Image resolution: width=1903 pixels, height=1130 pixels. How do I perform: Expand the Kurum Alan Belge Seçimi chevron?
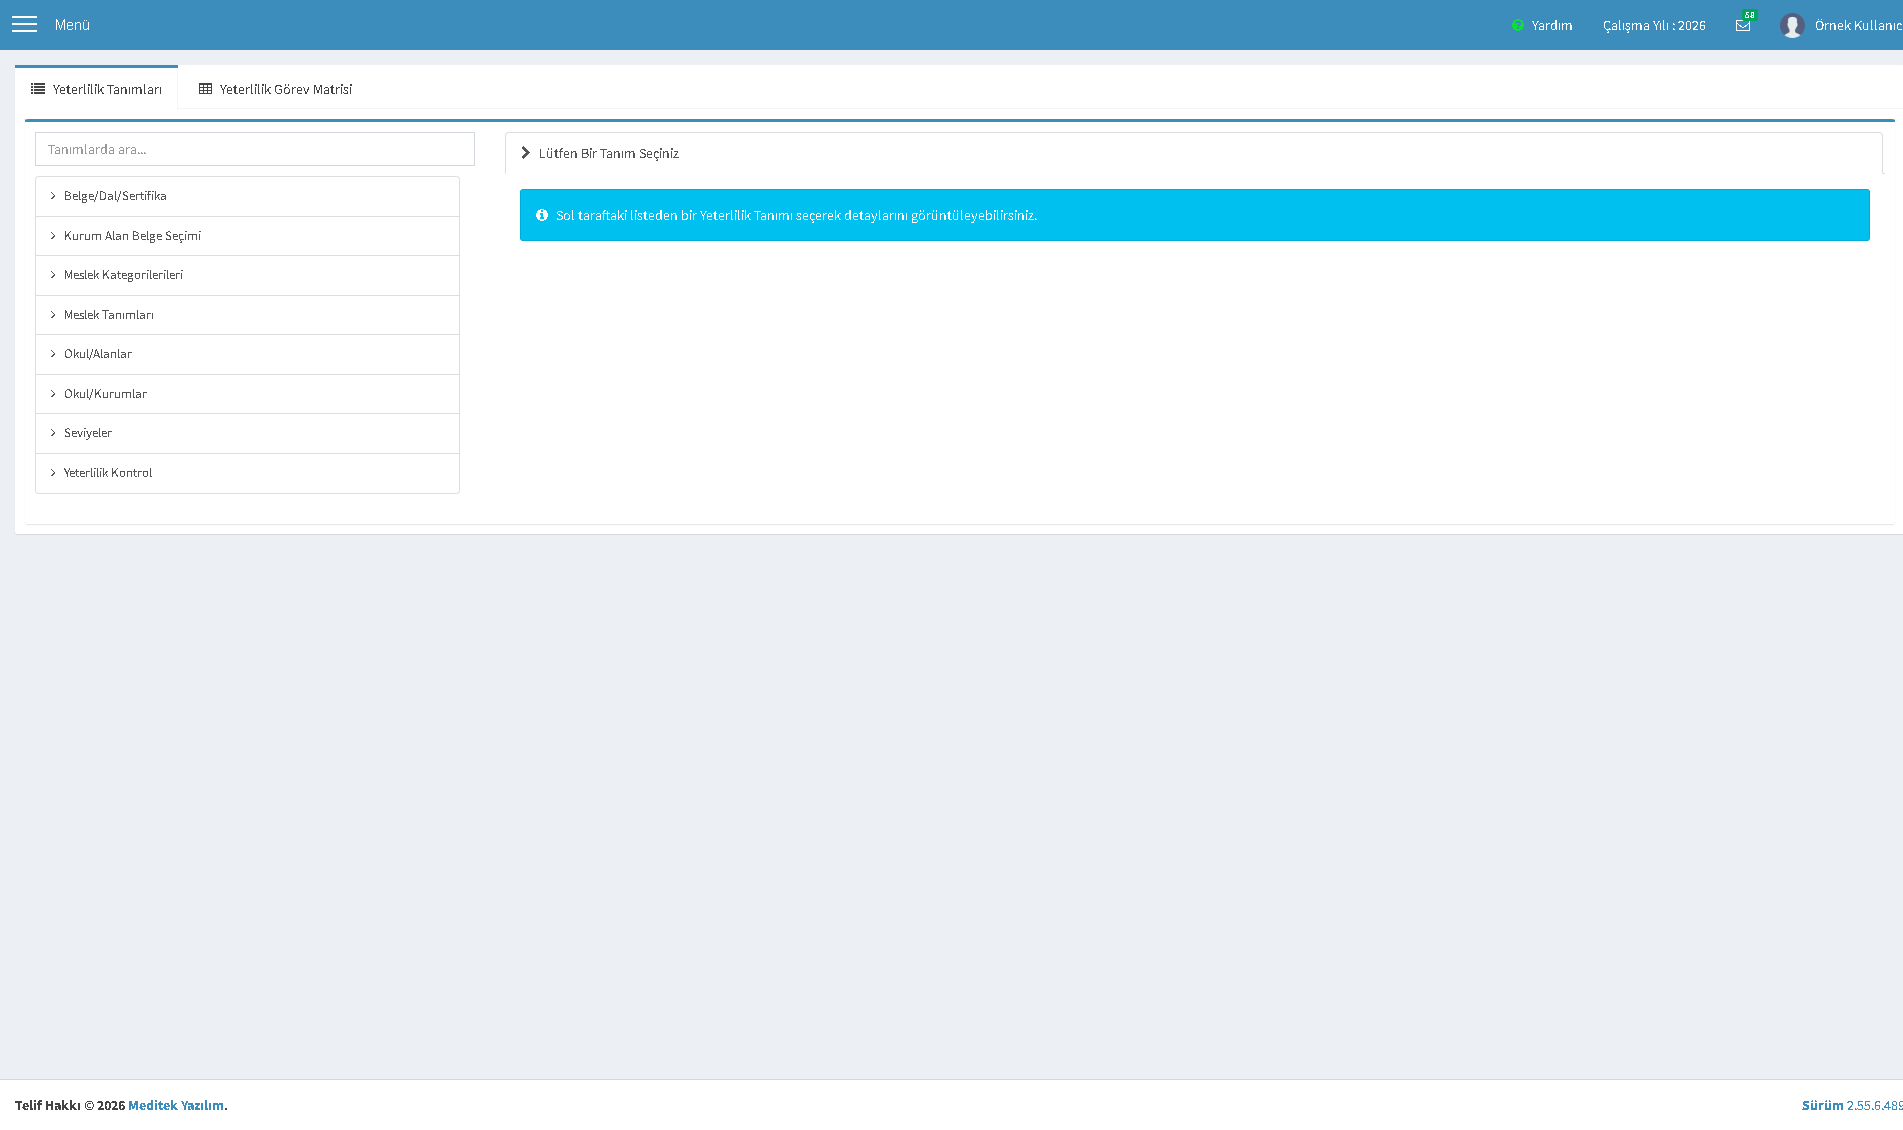[x=53, y=236]
